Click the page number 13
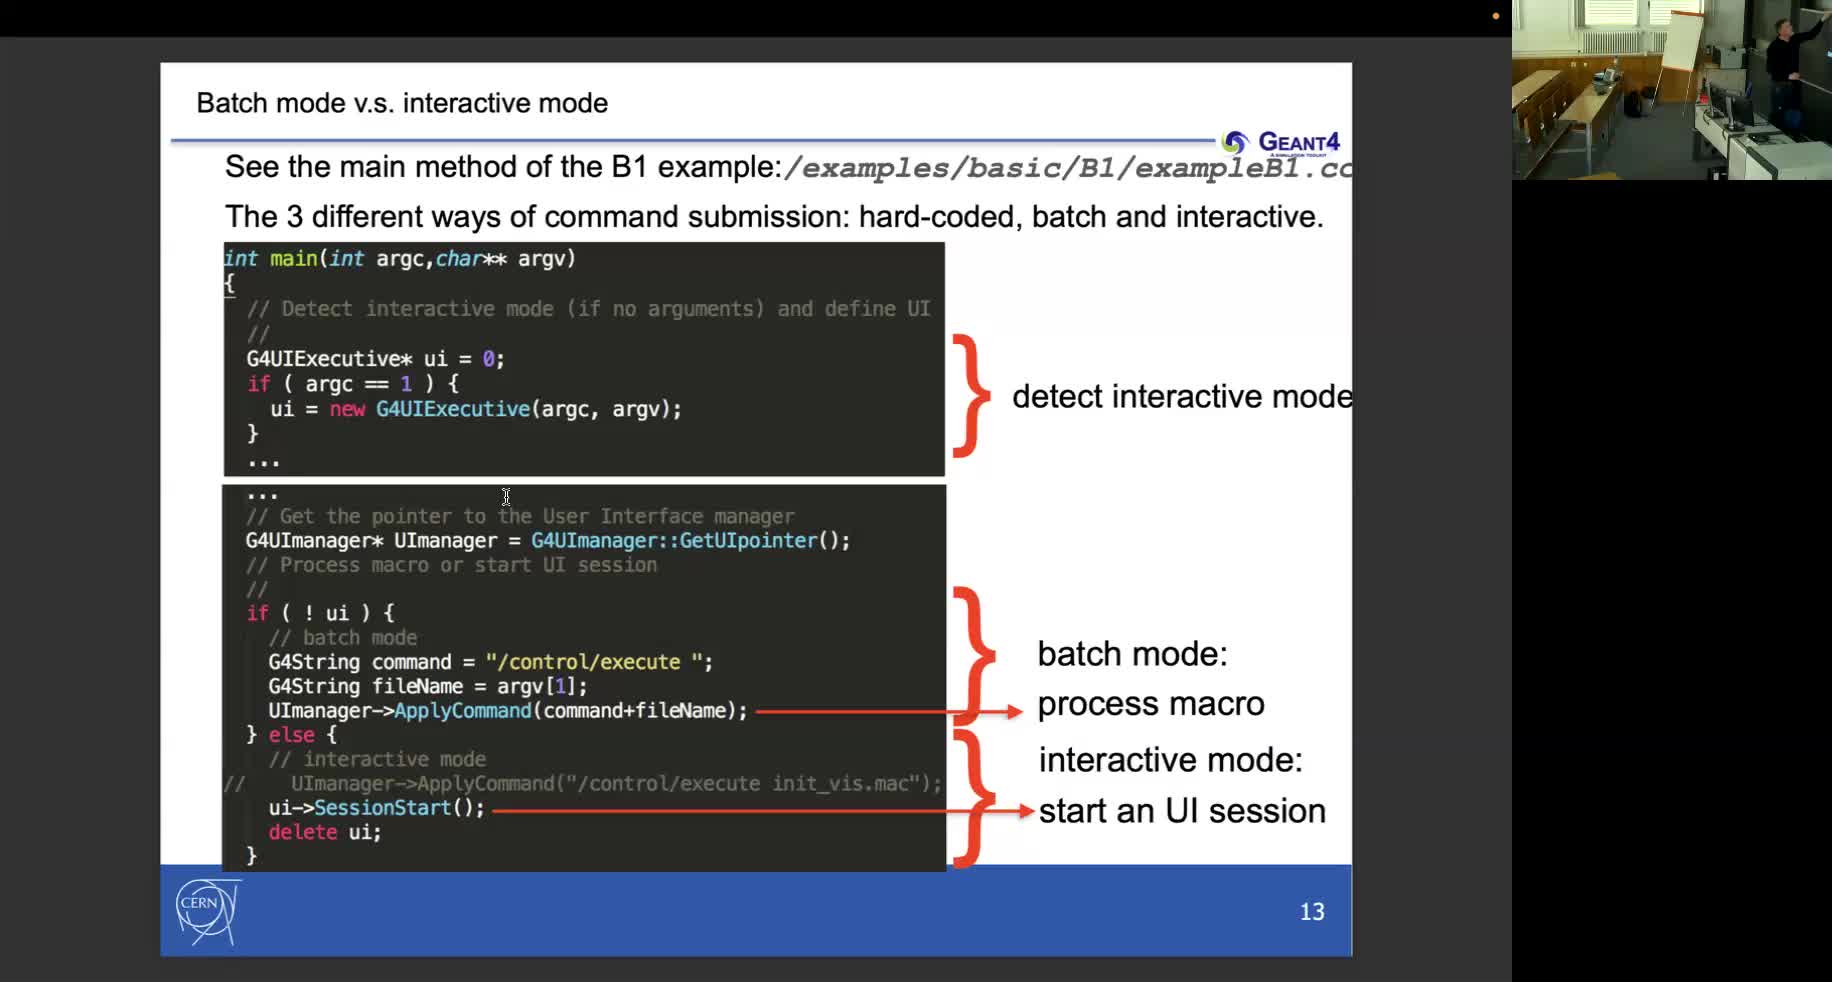 pyautogui.click(x=1312, y=911)
